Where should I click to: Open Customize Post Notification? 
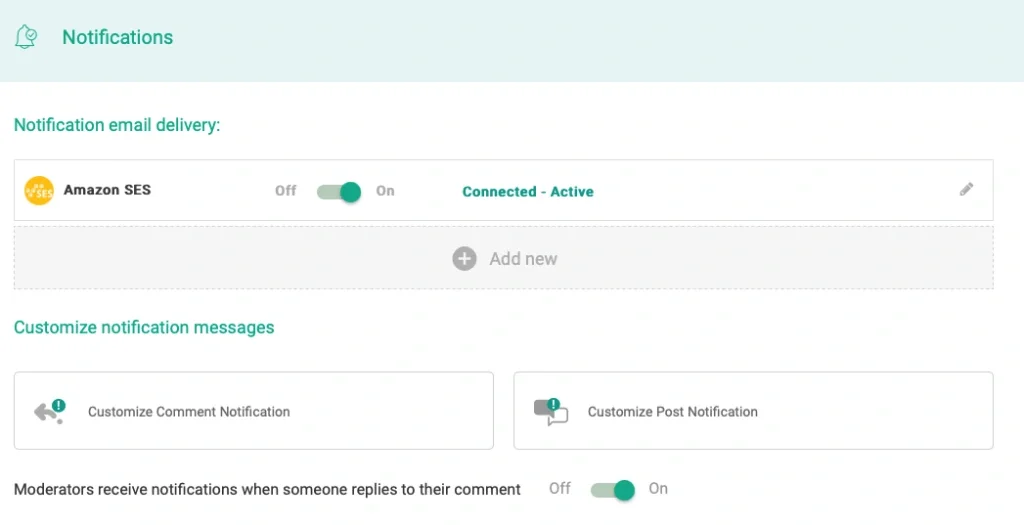(x=672, y=411)
